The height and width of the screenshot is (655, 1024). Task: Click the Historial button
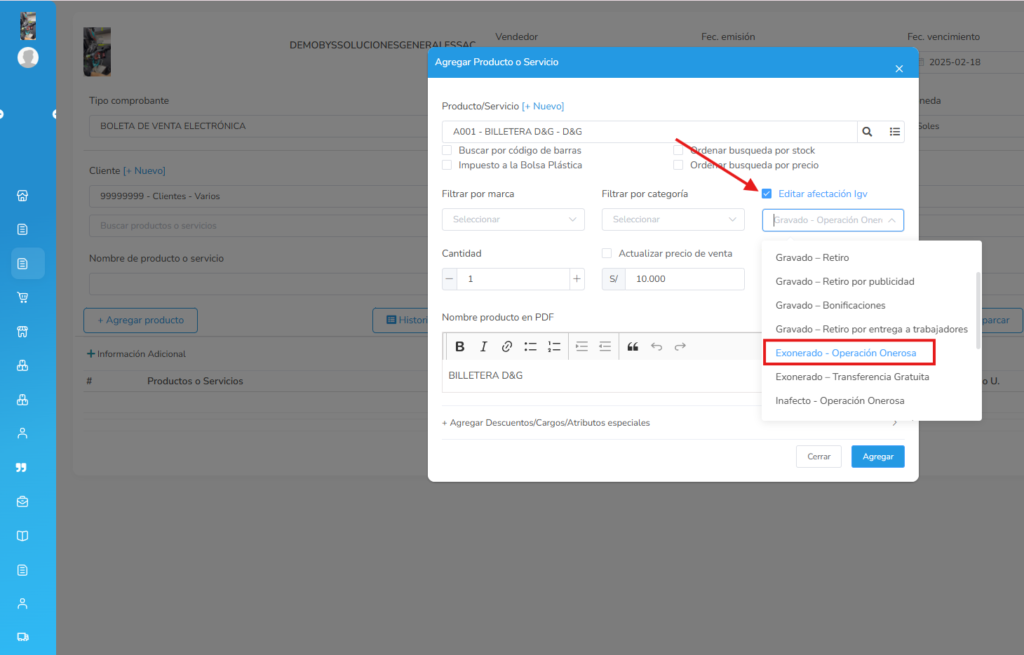coord(400,320)
